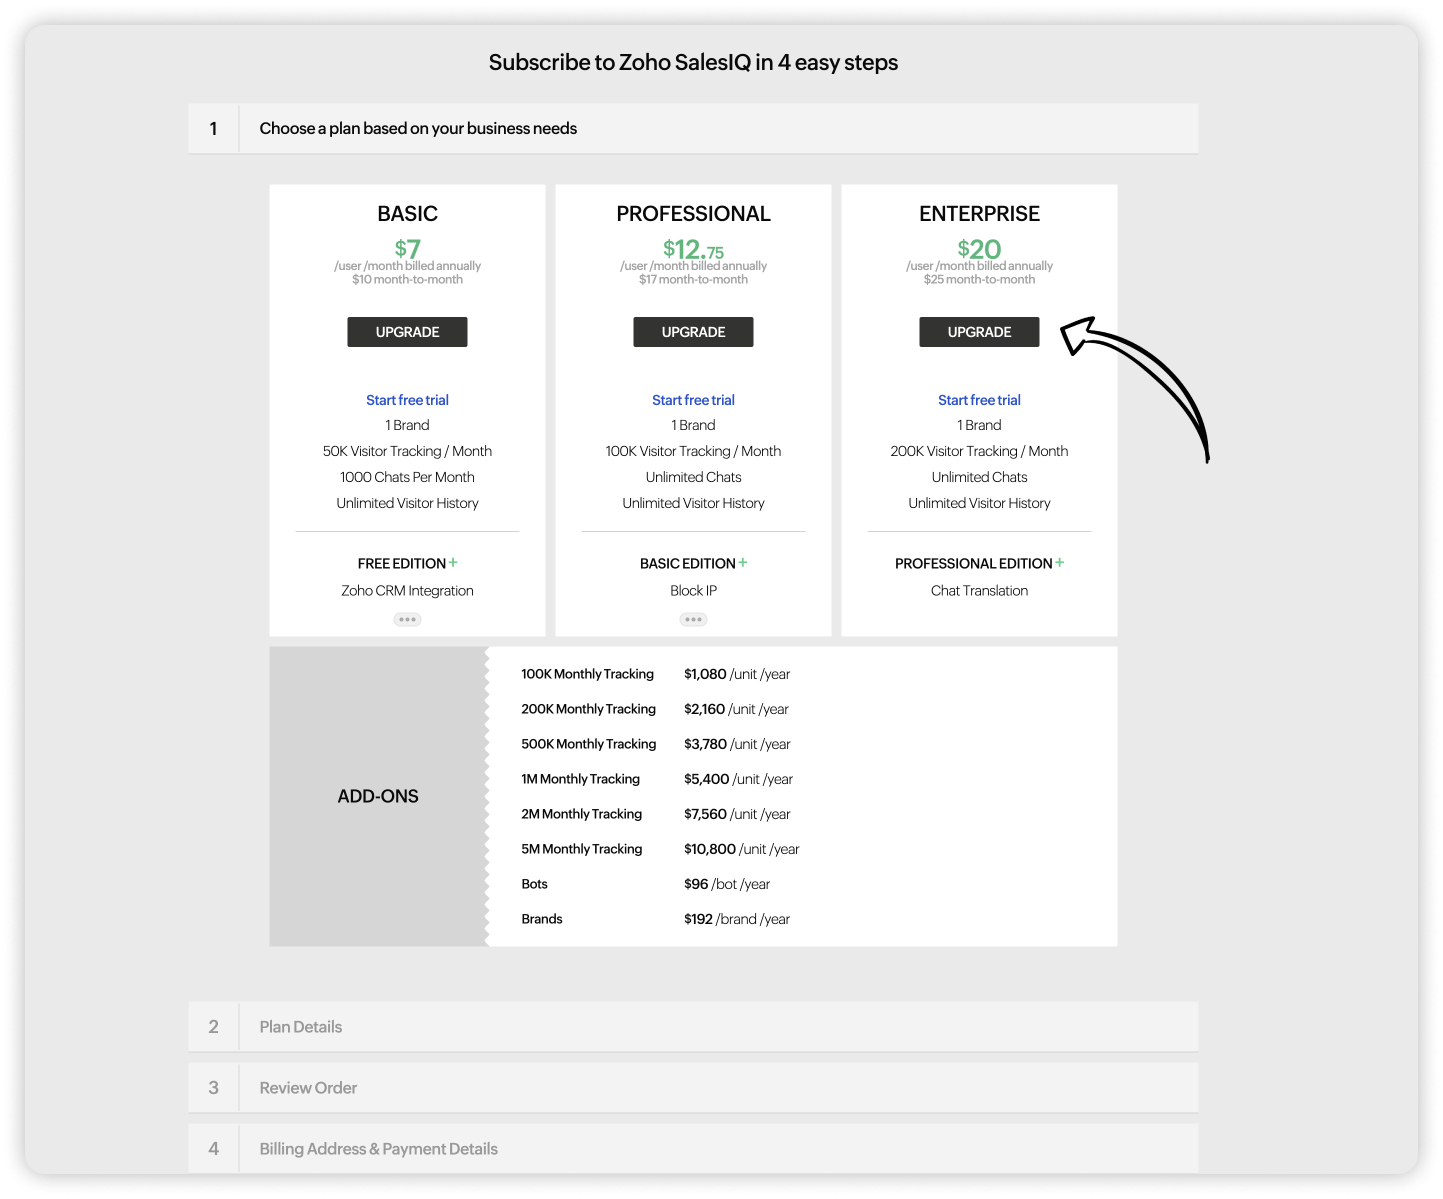Click the 'Chat Translation' feature
This screenshot has width=1443, height=1199.
979,591
